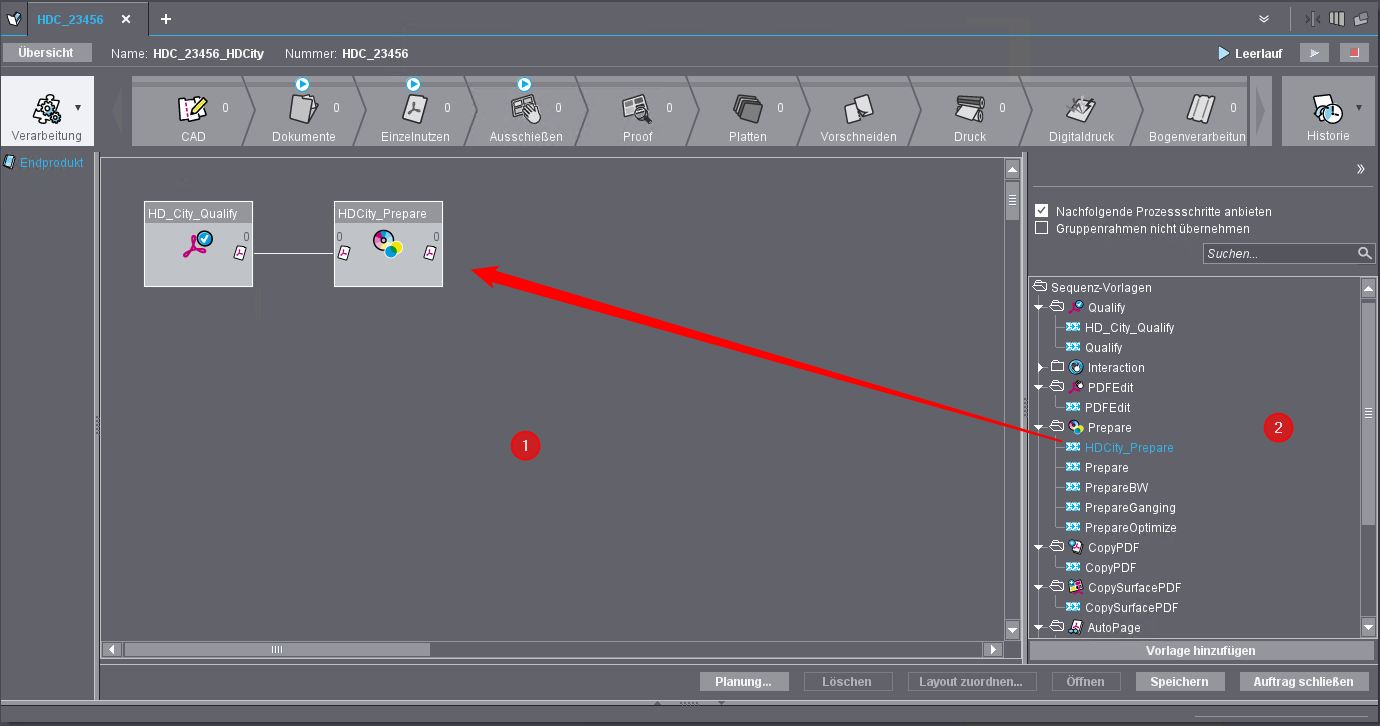Click the Druck press icon
1380x726 pixels.
click(x=969, y=109)
